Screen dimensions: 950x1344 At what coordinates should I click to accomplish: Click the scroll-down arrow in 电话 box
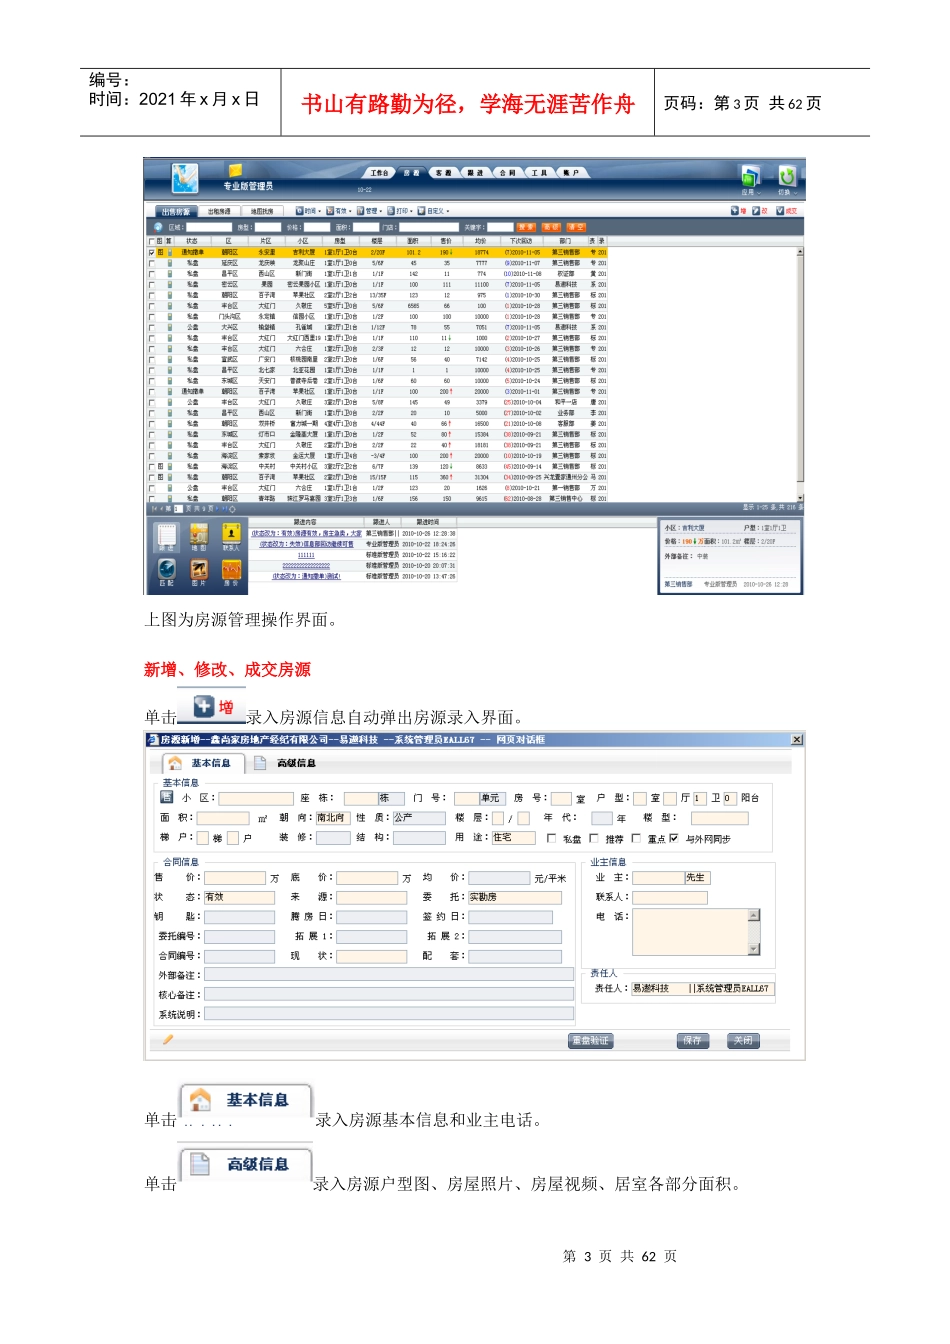754,948
